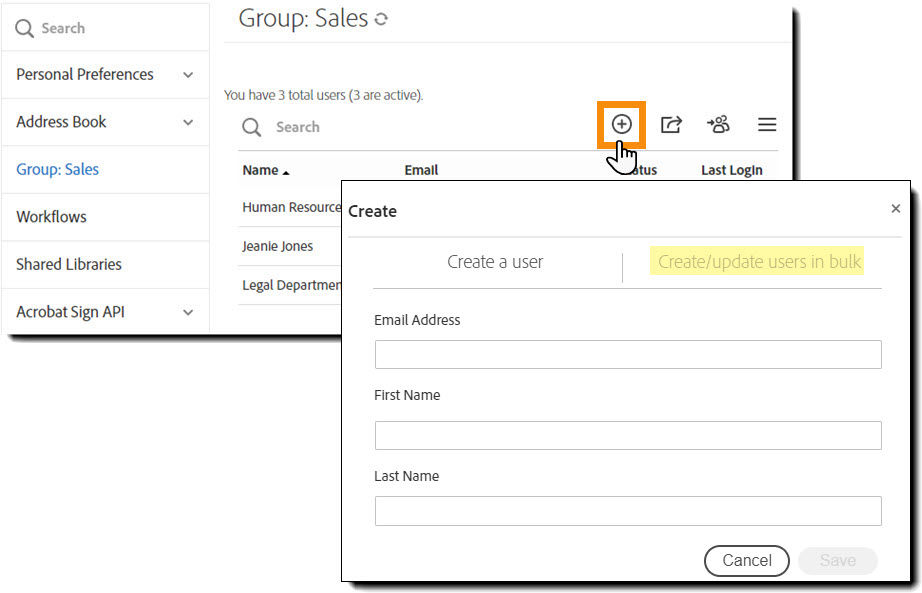Open the Create/update users in bulk tab
Image resolution: width=922 pixels, height=593 pixels.
(x=758, y=261)
